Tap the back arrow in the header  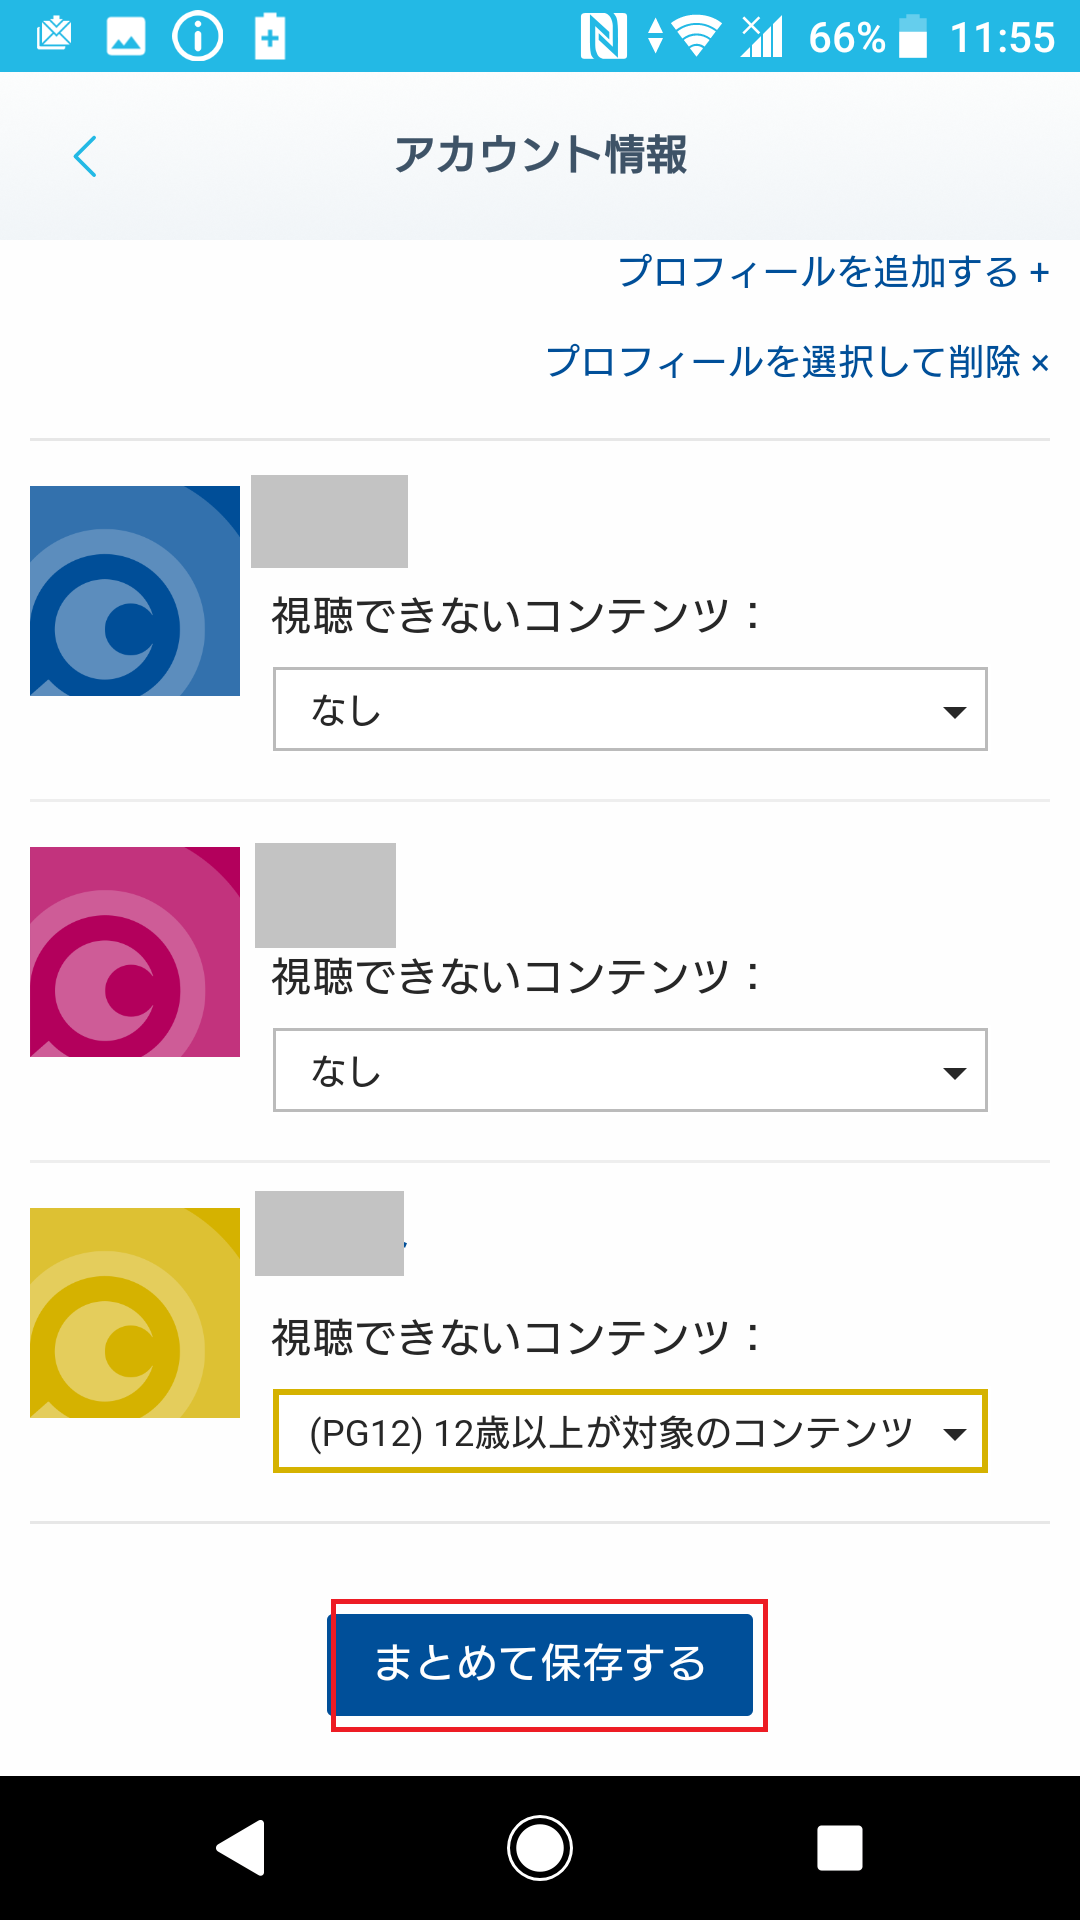click(86, 157)
